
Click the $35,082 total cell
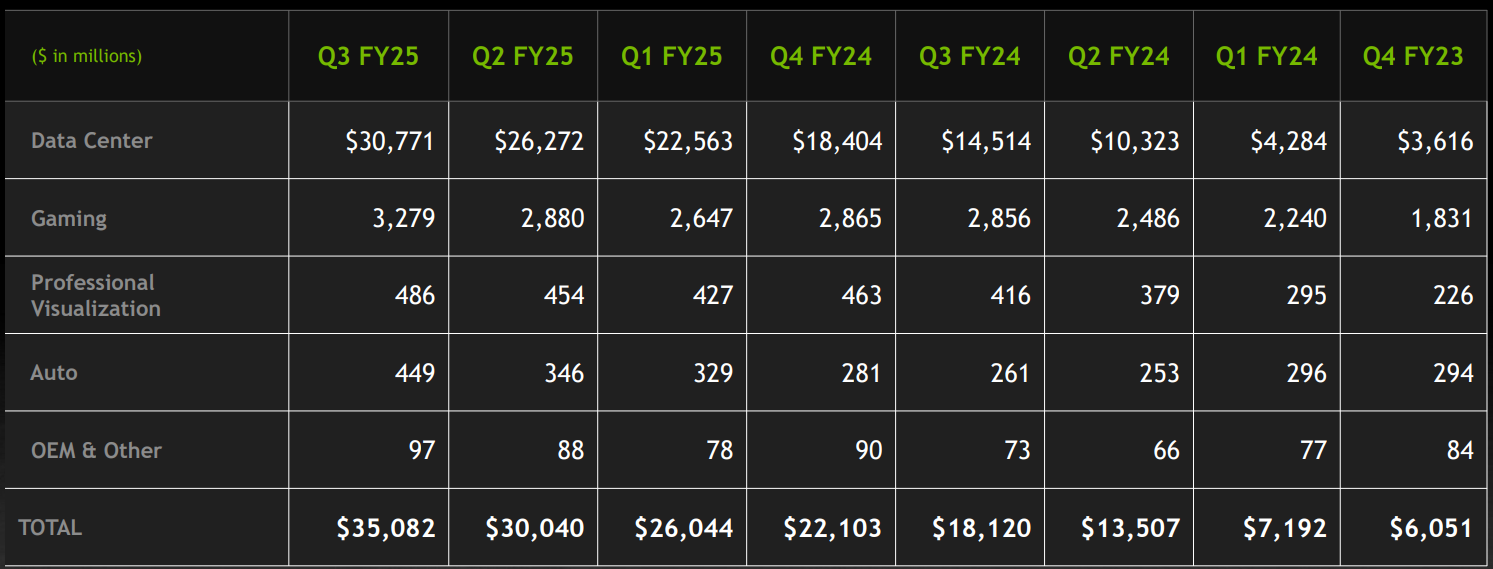tap(386, 527)
